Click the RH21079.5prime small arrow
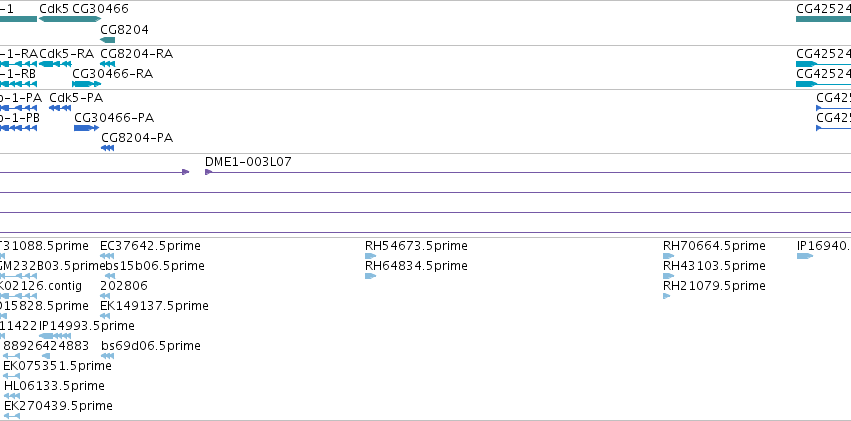851x421 pixels. point(667,296)
